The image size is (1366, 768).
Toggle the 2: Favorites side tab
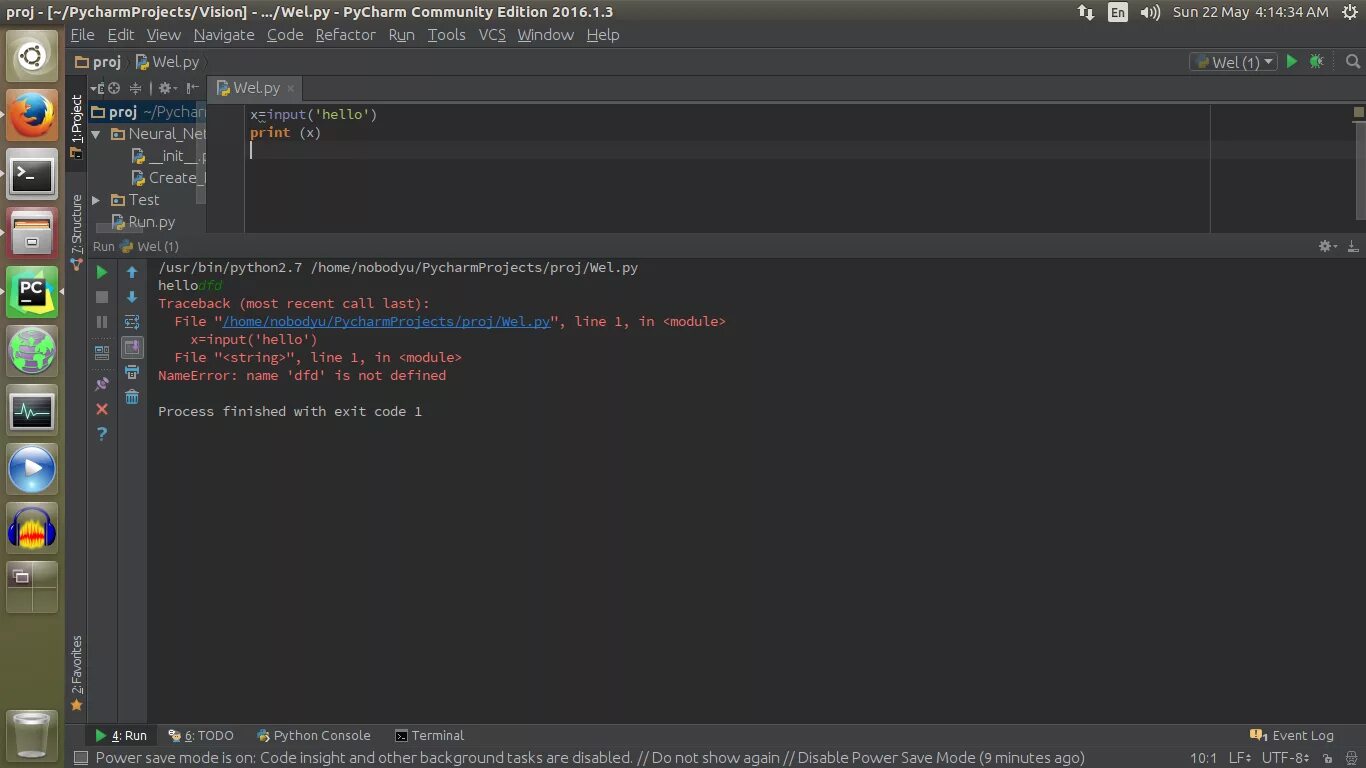pyautogui.click(x=76, y=673)
